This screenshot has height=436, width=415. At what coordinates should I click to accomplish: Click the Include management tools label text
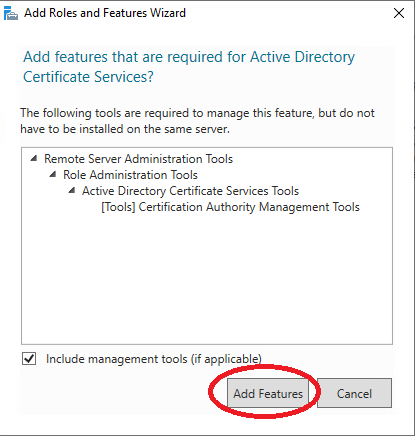[x=154, y=359]
